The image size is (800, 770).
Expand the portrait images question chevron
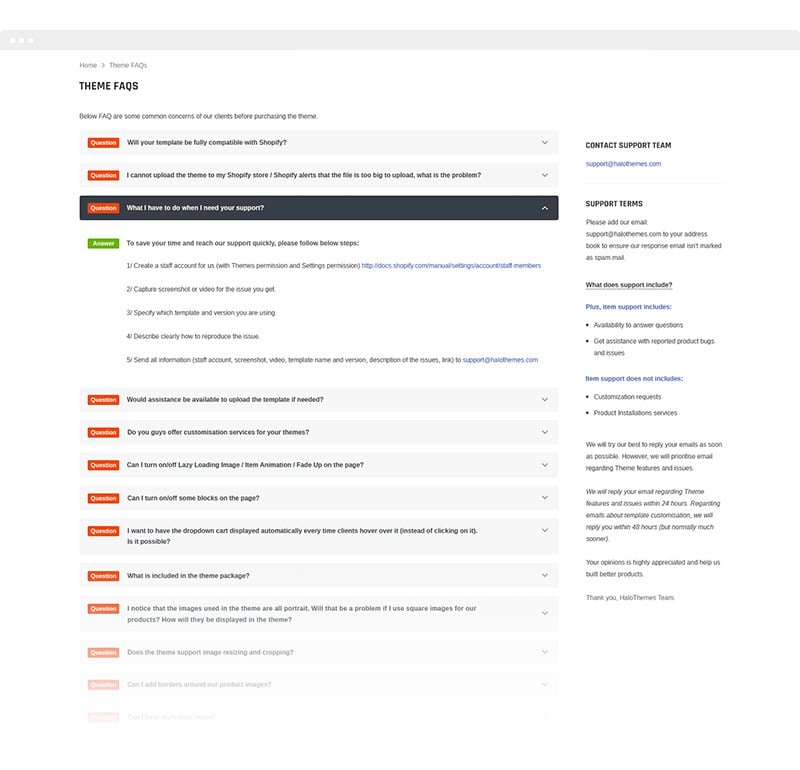544,613
